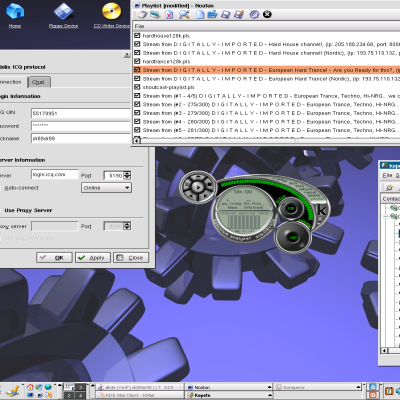
Task: Click the blank page new playlist icon
Action: click(x=200, y=15)
